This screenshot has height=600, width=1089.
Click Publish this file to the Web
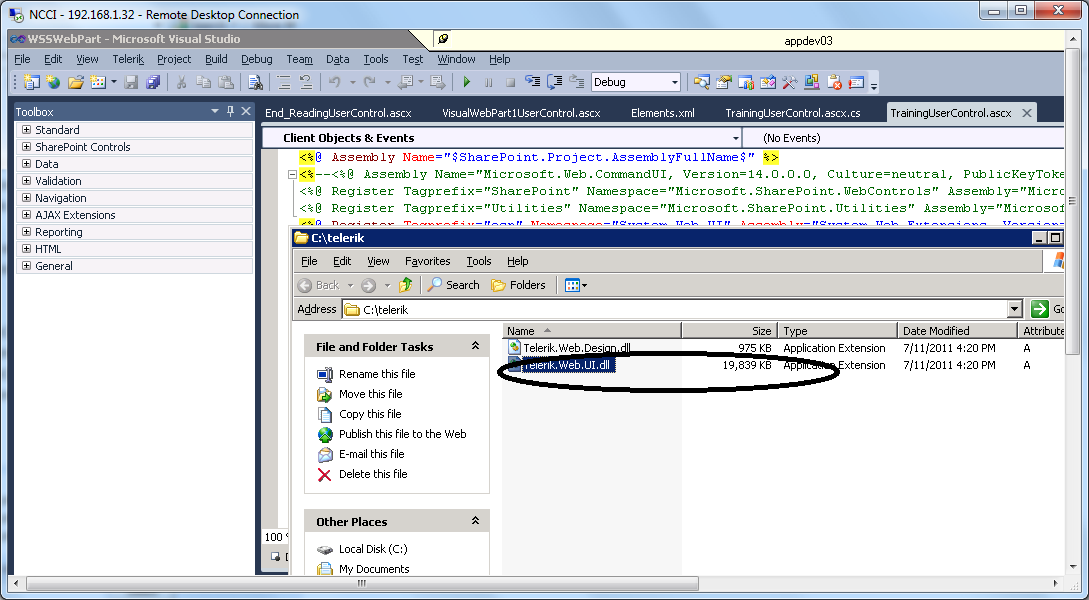[x=402, y=434]
